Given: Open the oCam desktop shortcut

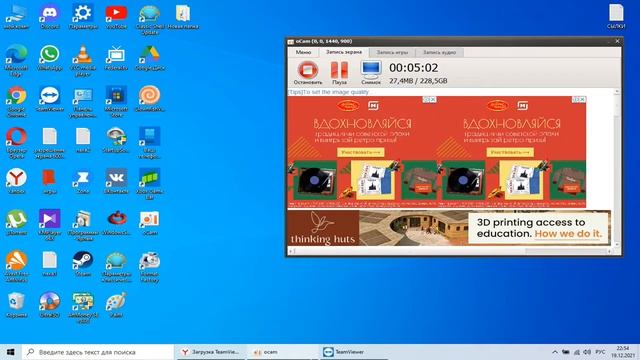Looking at the screenshot, I should click(x=150, y=222).
